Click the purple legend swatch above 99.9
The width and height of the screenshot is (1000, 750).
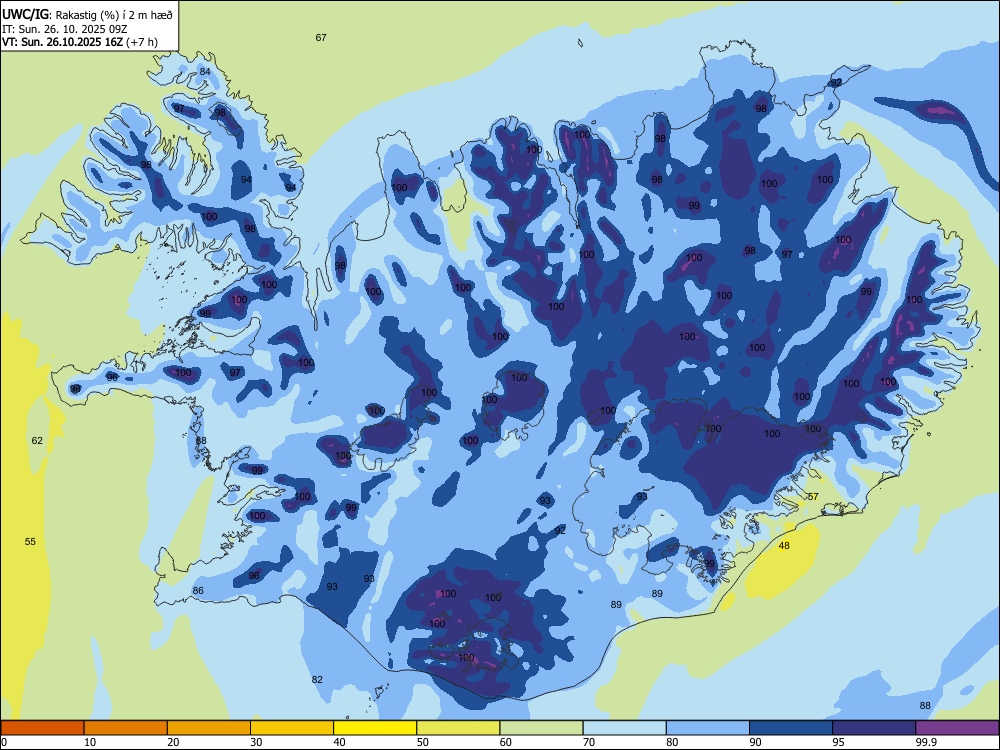tap(957, 728)
